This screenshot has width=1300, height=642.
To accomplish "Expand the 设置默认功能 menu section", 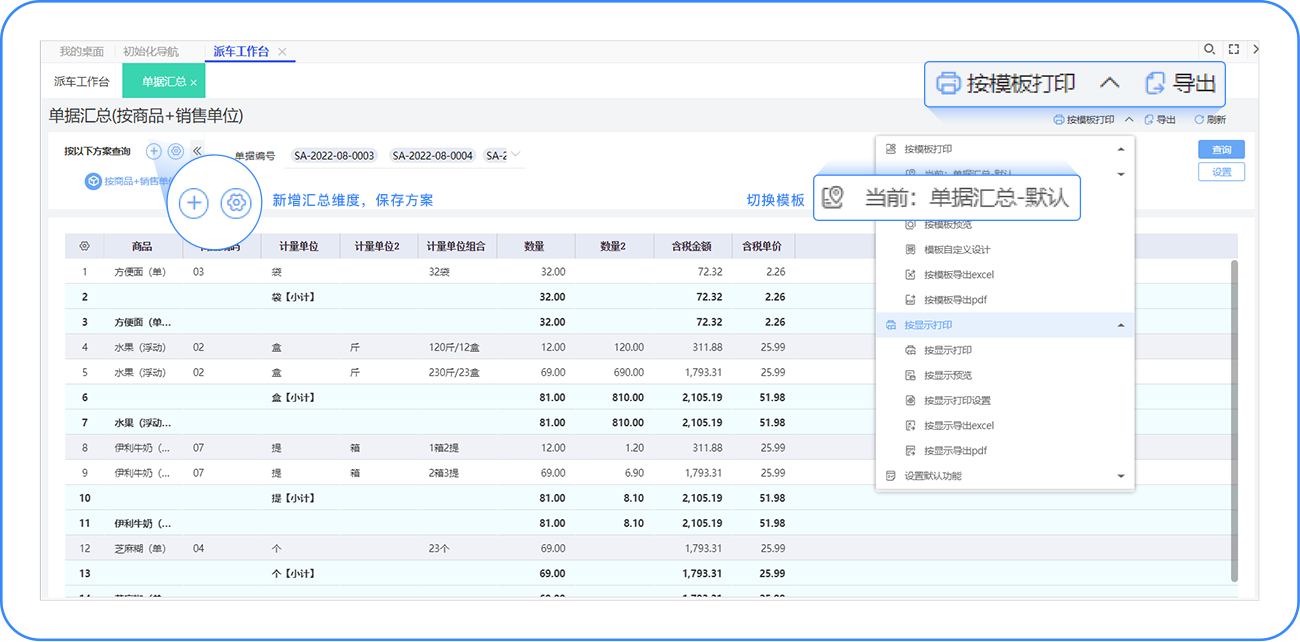I will point(1120,476).
